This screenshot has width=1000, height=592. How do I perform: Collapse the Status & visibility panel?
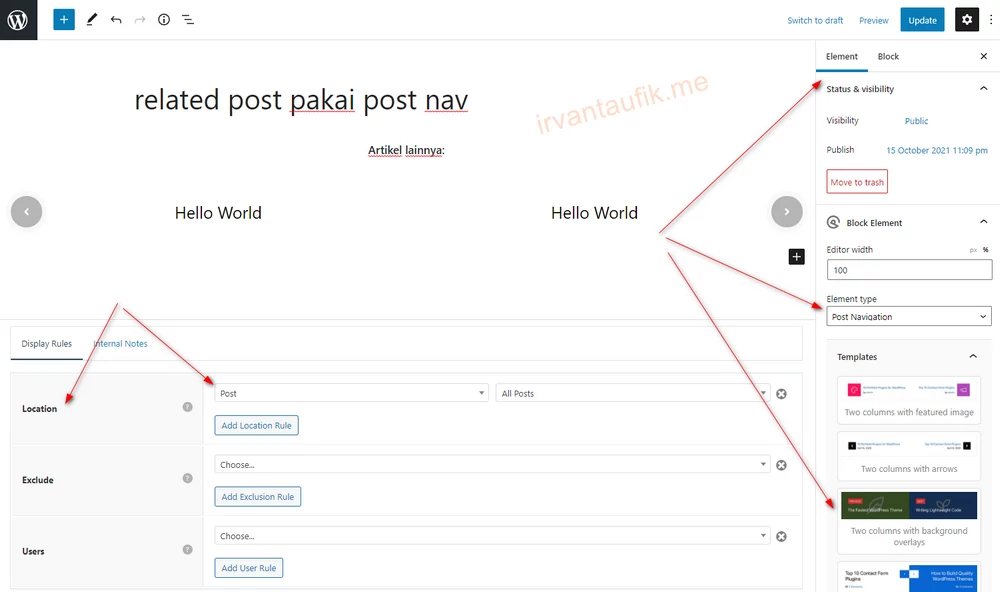(983, 89)
